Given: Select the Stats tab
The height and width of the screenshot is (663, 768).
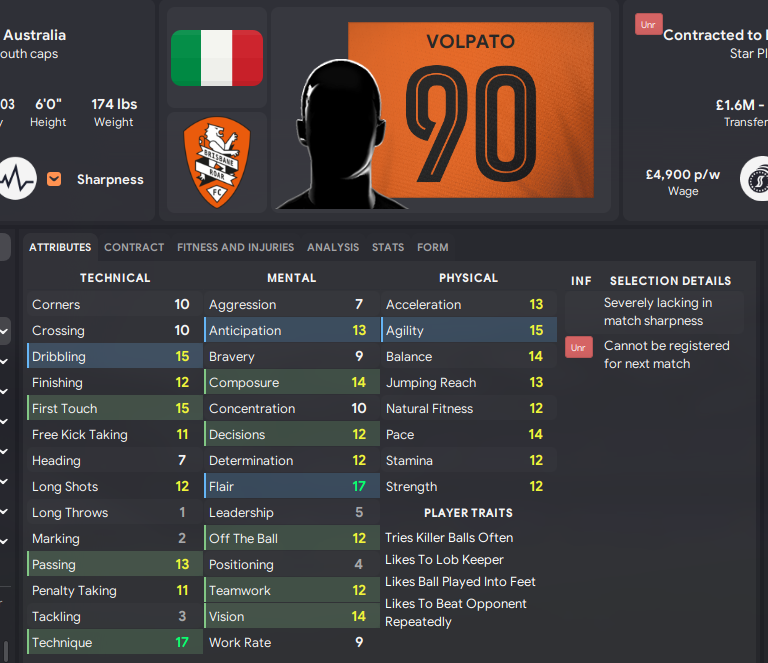Looking at the screenshot, I should [388, 247].
